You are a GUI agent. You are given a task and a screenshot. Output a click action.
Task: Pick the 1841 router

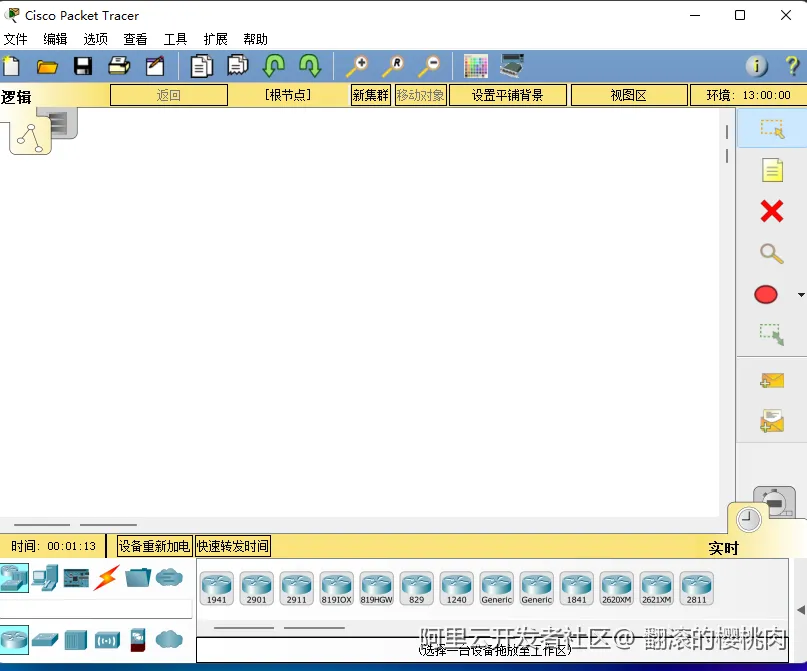tap(576, 588)
